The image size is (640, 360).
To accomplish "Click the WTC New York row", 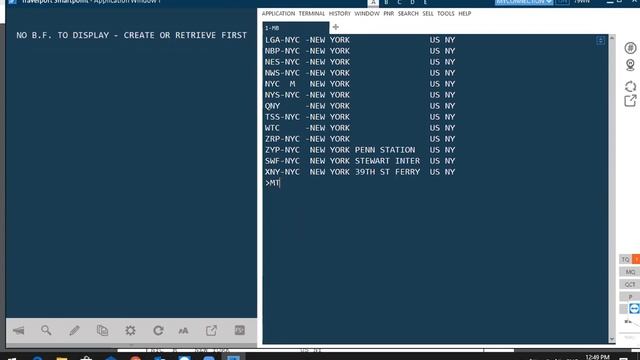I will pyautogui.click(x=360, y=128).
